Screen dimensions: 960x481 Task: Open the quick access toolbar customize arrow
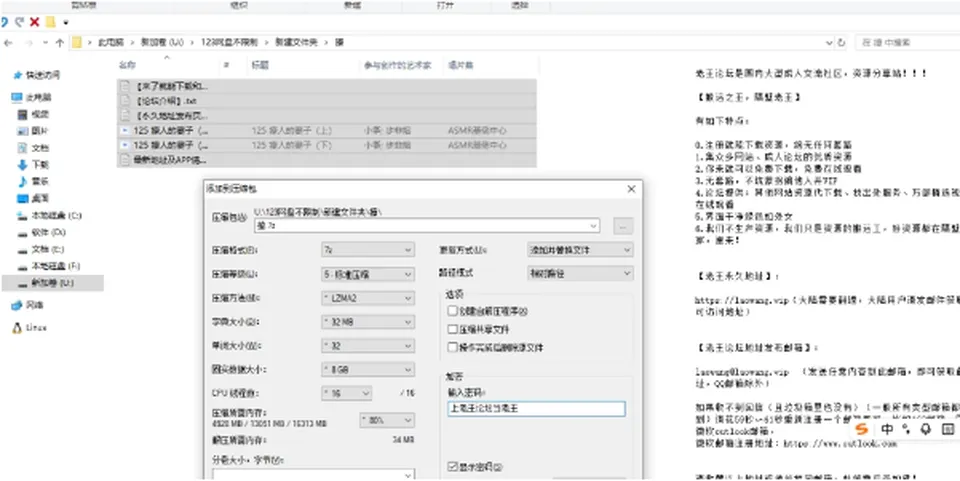tap(66, 23)
